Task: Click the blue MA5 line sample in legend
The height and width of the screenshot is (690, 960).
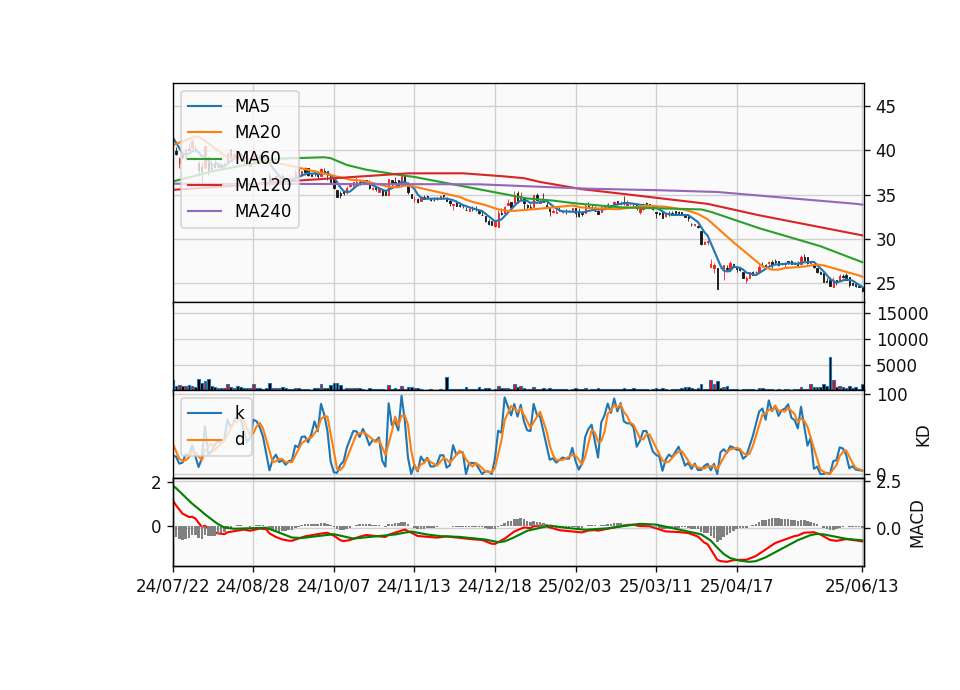Action: point(204,107)
